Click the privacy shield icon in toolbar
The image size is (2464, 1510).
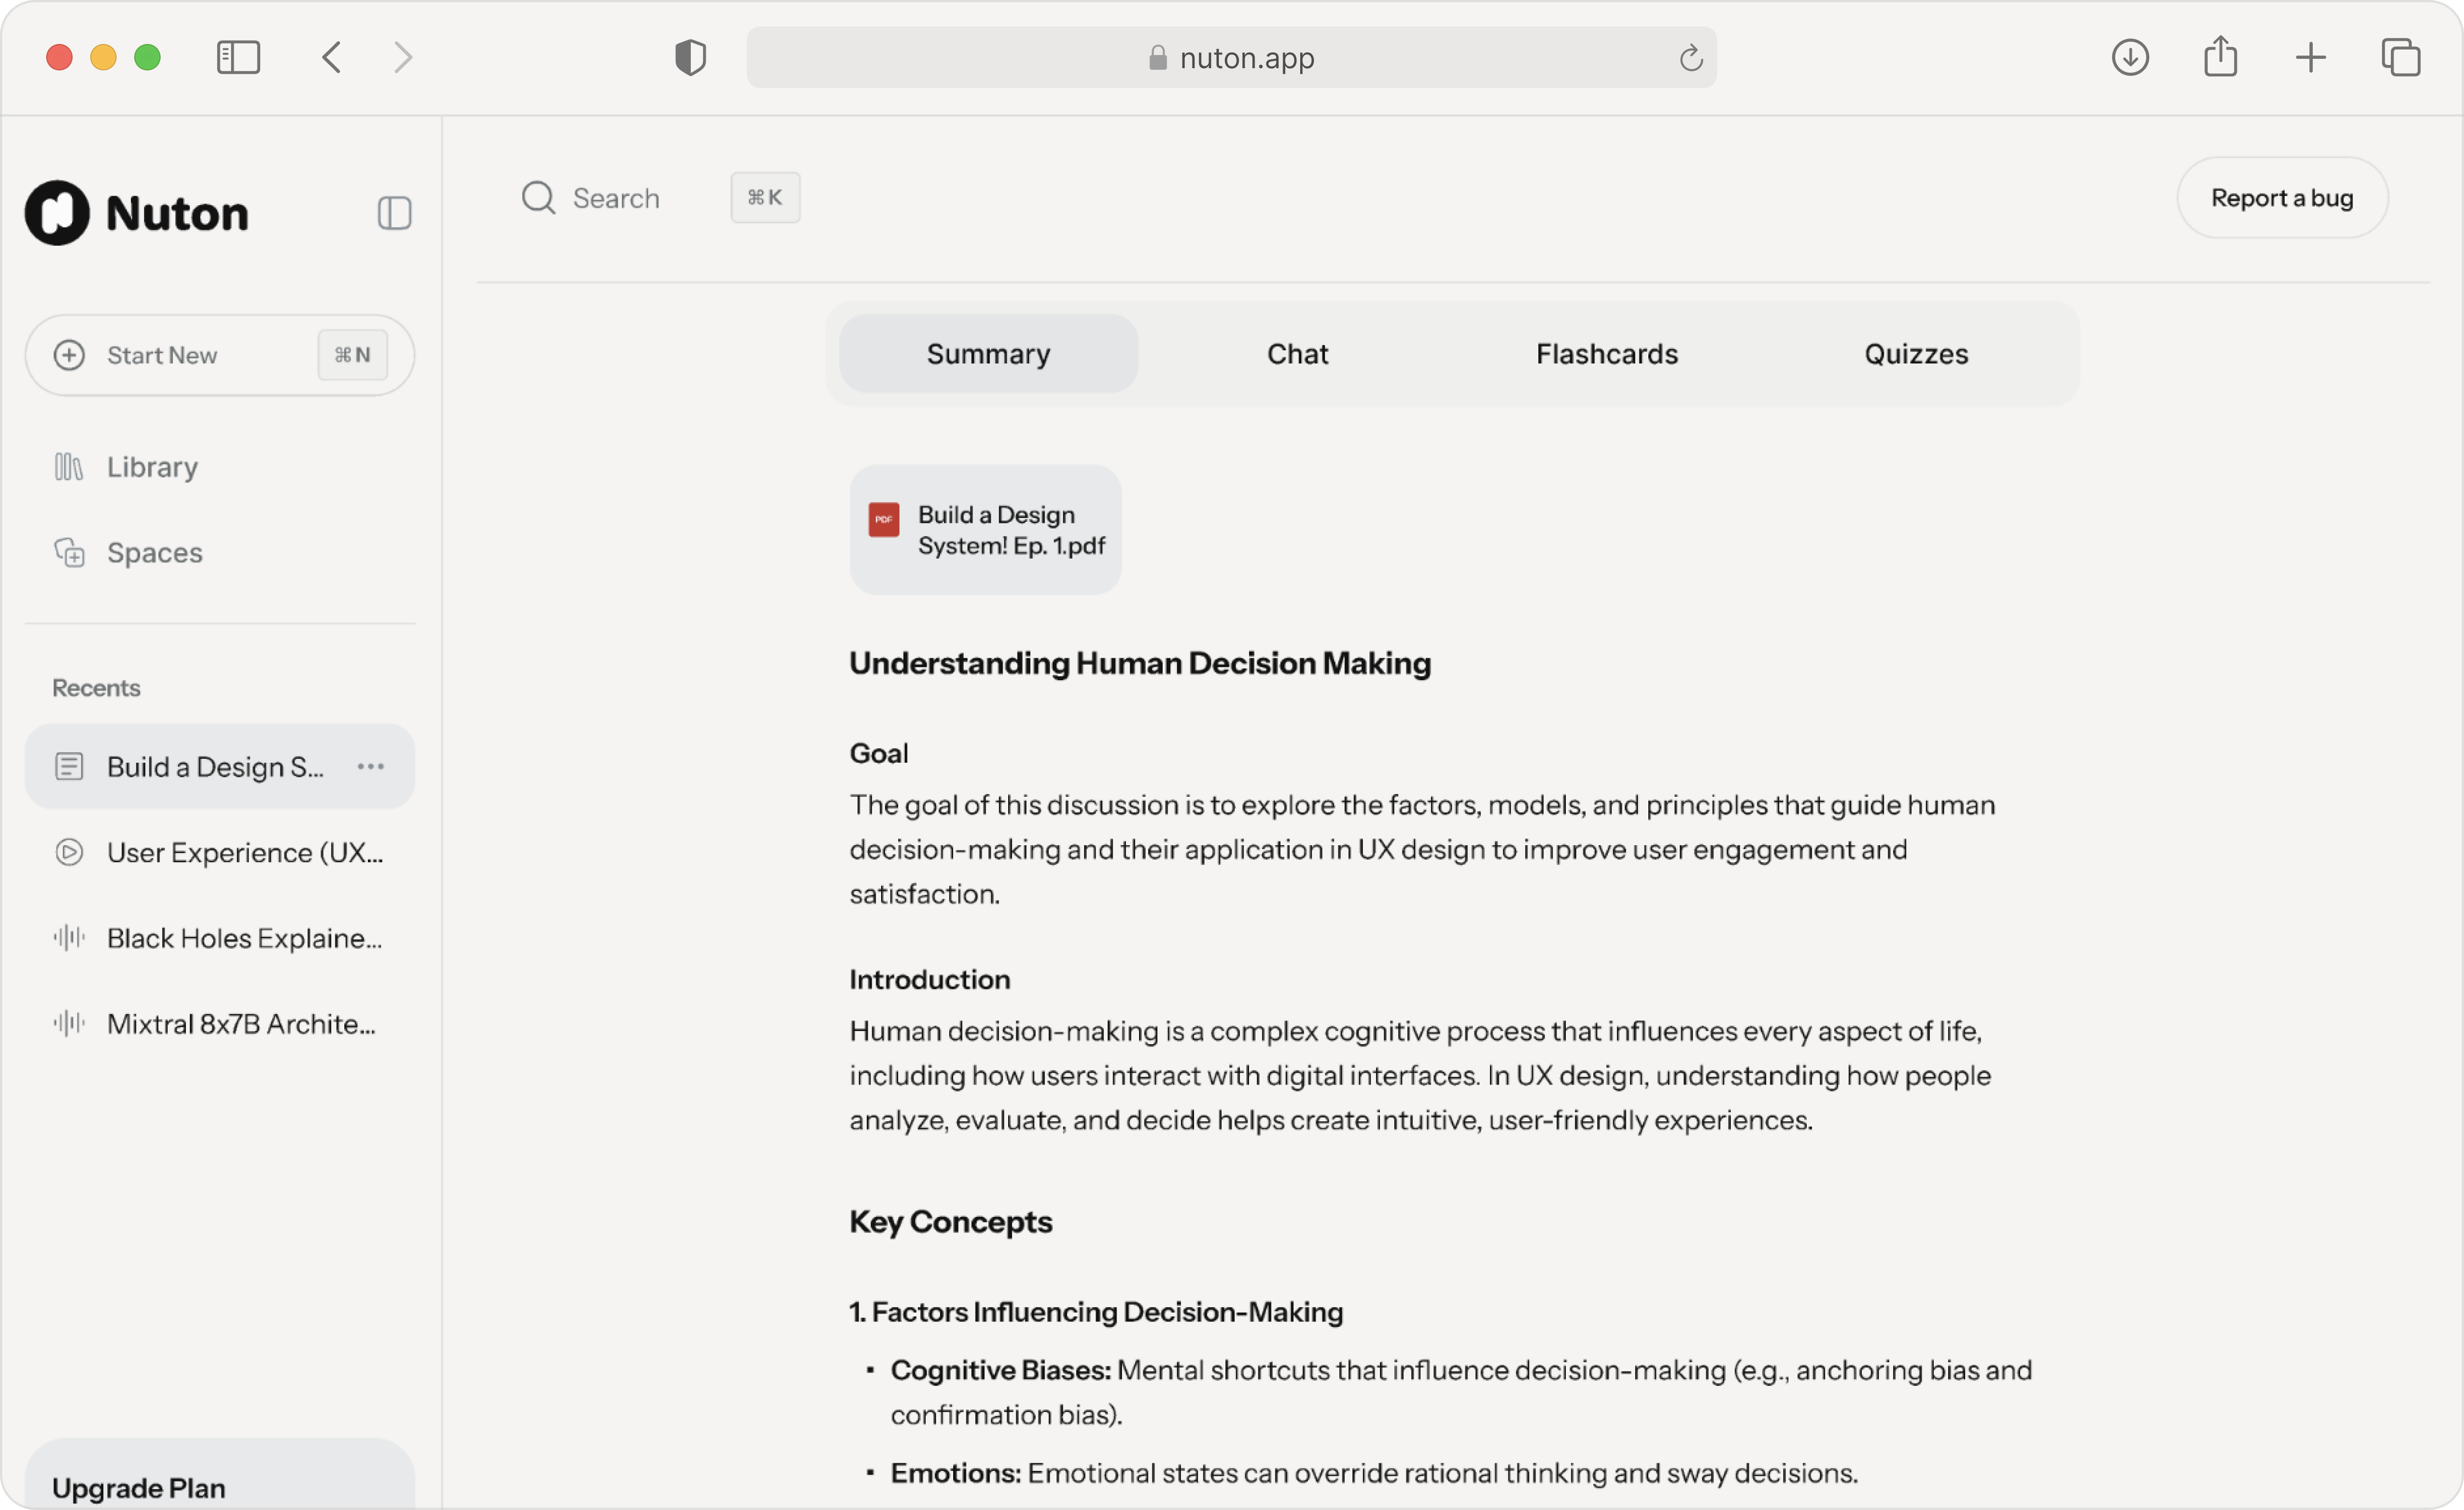pyautogui.click(x=690, y=57)
